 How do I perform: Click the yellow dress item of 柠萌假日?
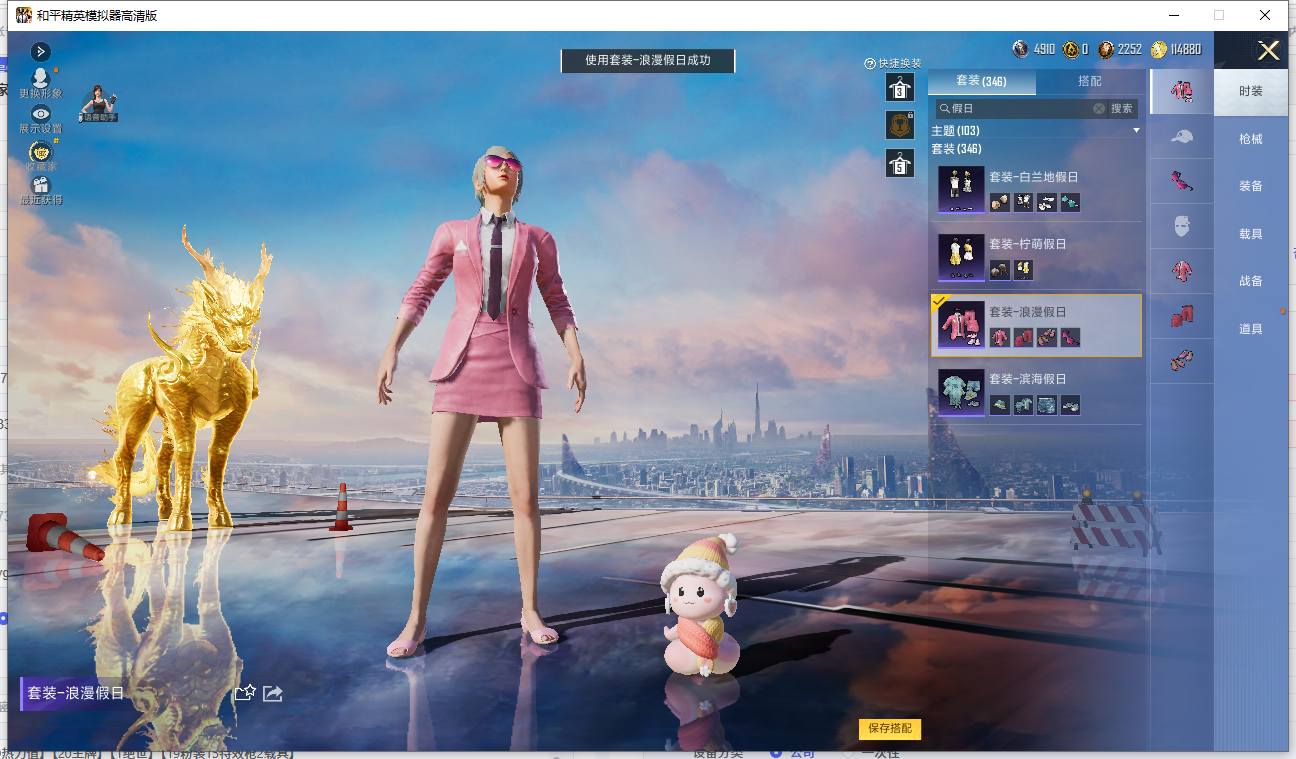point(1023,270)
